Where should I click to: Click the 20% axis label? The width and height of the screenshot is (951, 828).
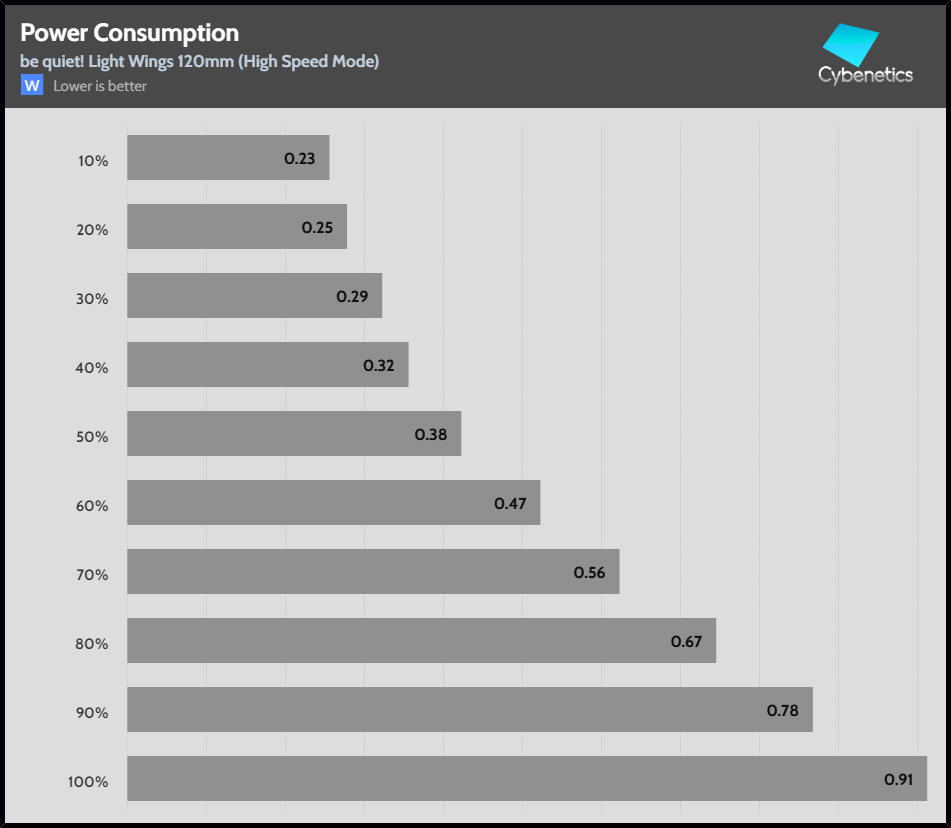(92, 230)
